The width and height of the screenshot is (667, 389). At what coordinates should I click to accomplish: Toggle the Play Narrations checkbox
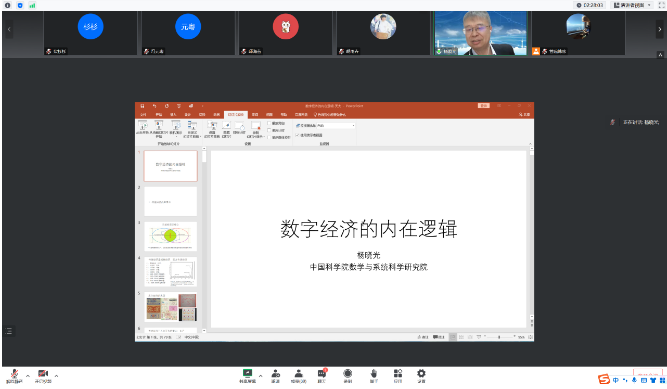pos(269,123)
